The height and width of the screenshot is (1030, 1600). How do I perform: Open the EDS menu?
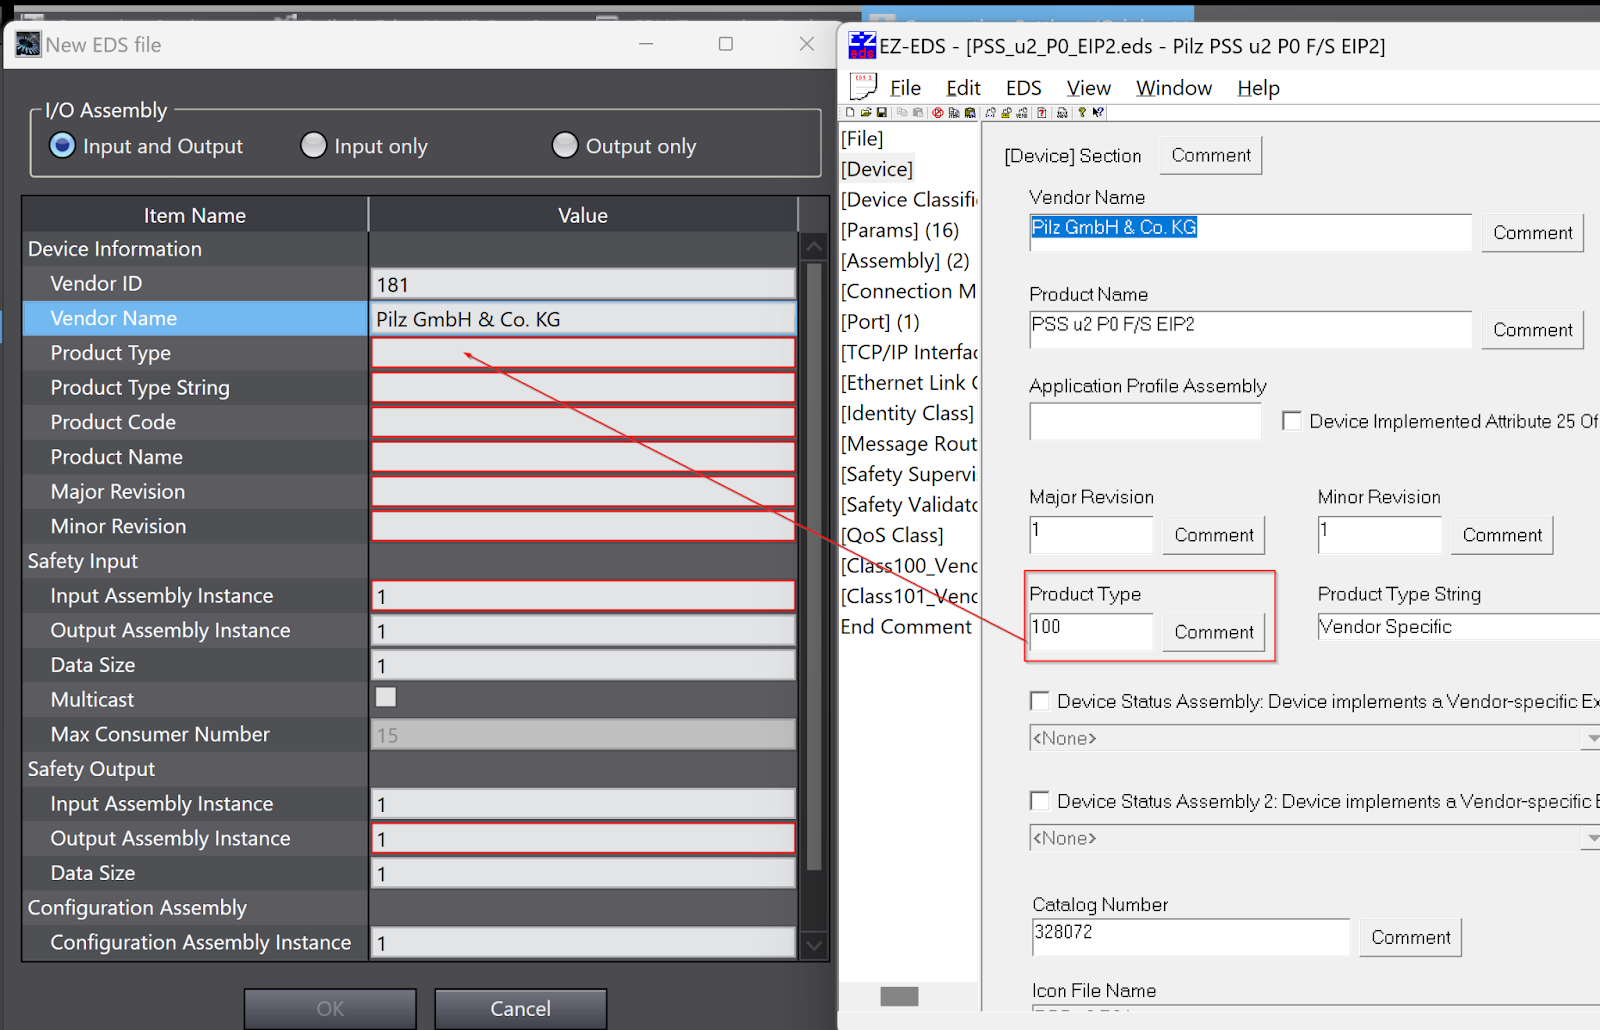tap(1023, 88)
